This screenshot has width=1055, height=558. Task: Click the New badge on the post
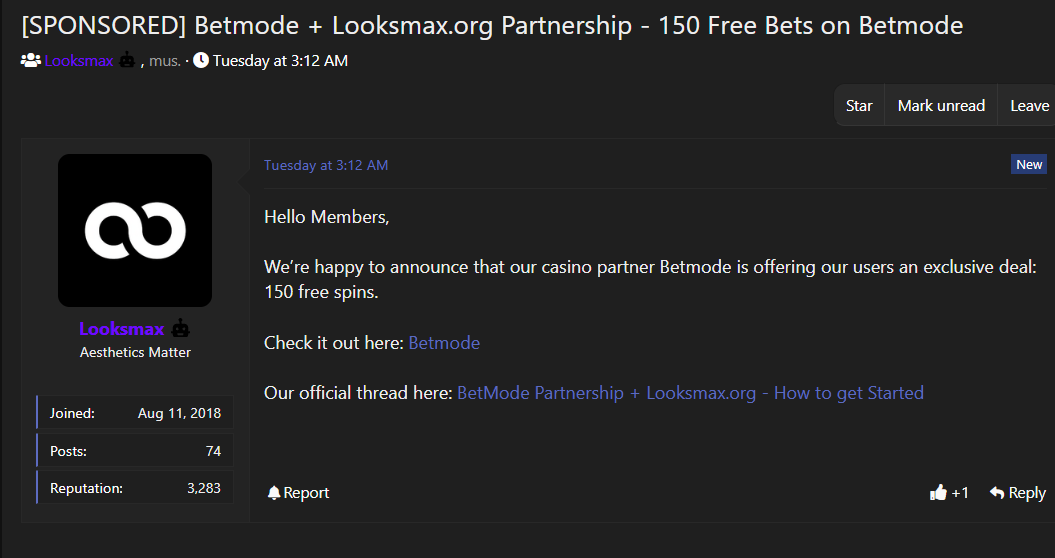(x=1029, y=165)
